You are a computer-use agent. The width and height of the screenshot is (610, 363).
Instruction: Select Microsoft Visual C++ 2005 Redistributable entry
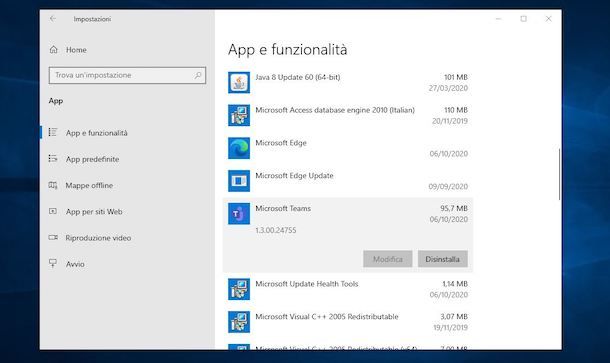[x=327, y=316]
